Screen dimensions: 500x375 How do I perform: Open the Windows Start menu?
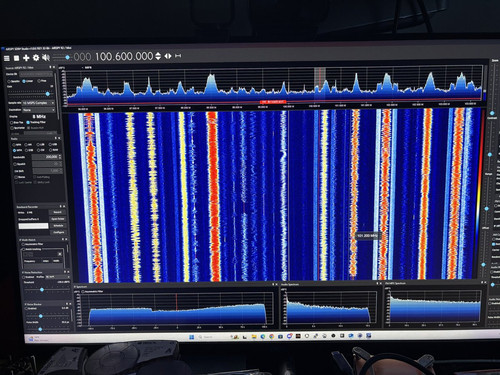pyautogui.click(x=191, y=337)
